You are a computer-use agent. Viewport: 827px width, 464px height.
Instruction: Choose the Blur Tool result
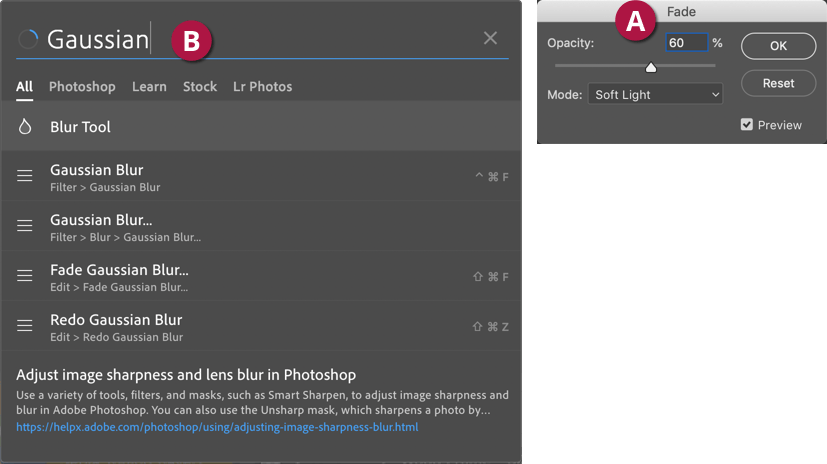point(262,127)
